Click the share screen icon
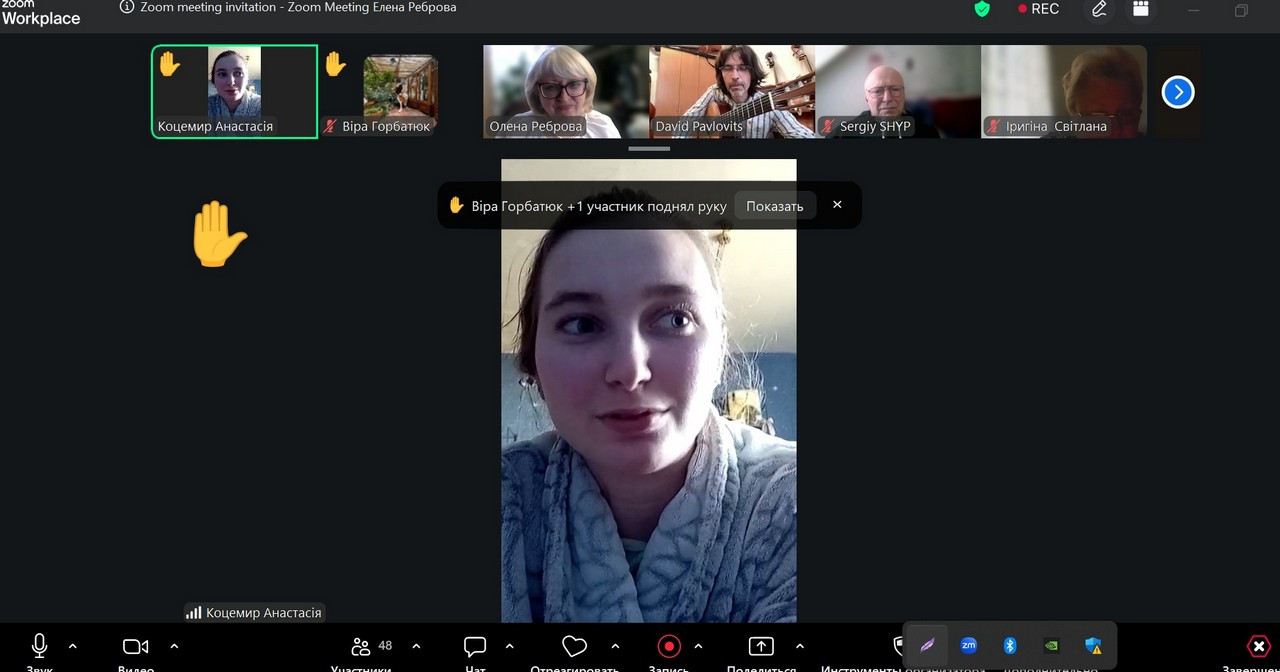This screenshot has height=672, width=1280. pos(761,646)
